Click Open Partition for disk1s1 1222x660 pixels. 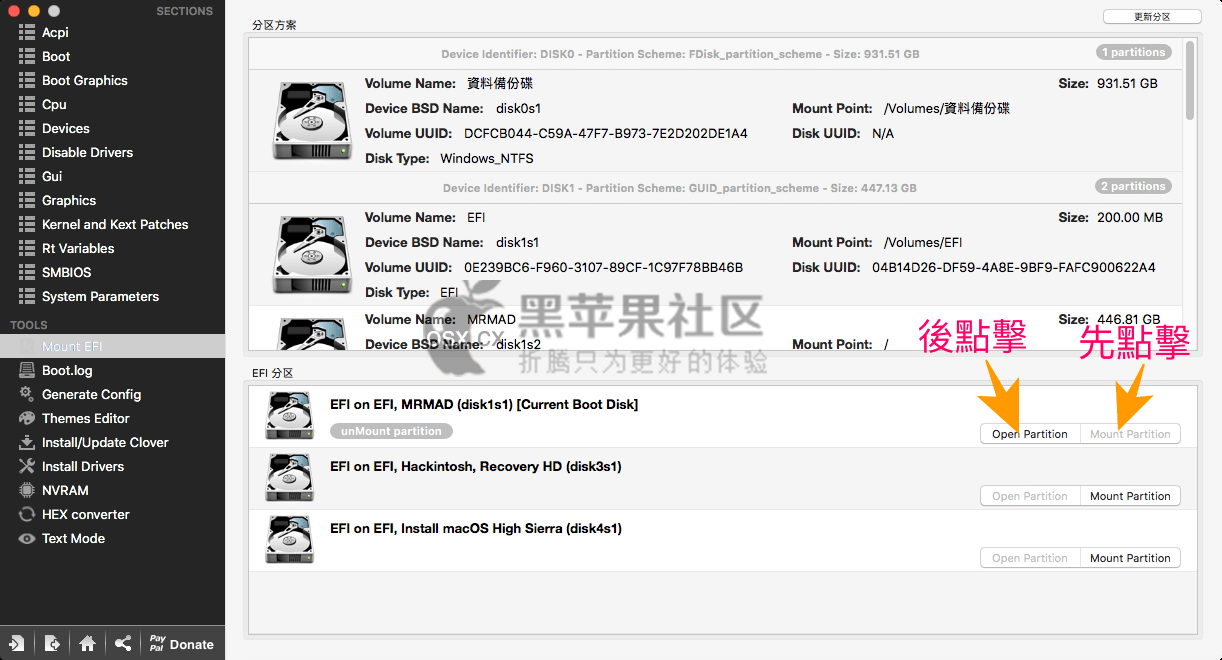click(1030, 434)
